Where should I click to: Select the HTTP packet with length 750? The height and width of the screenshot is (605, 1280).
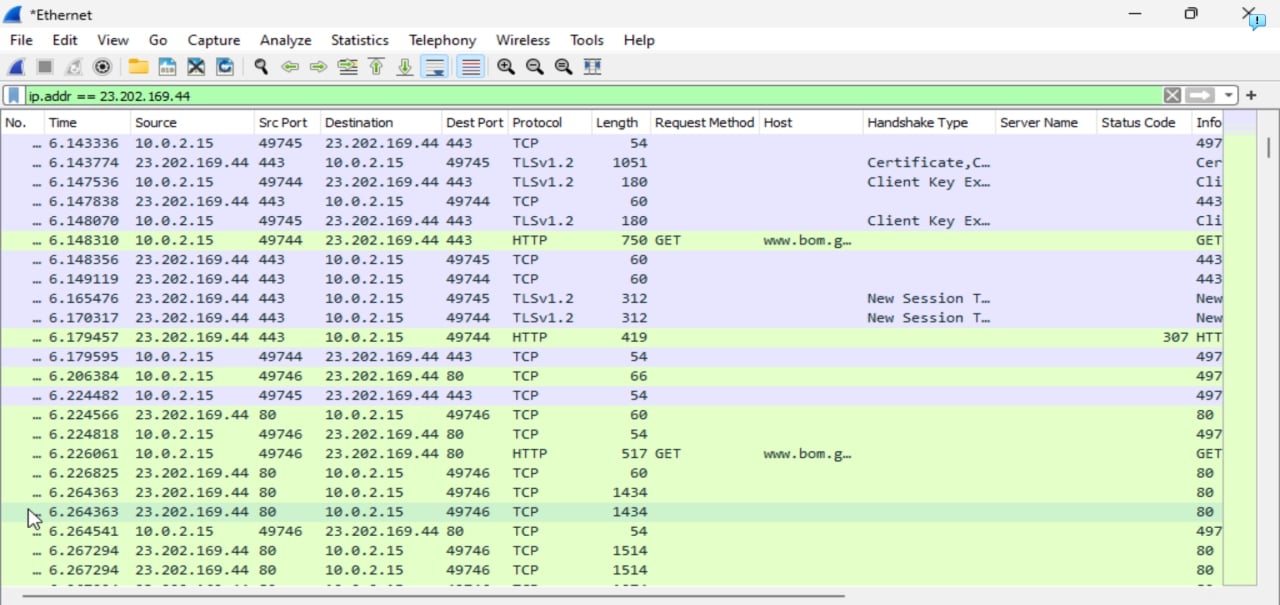click(612, 240)
